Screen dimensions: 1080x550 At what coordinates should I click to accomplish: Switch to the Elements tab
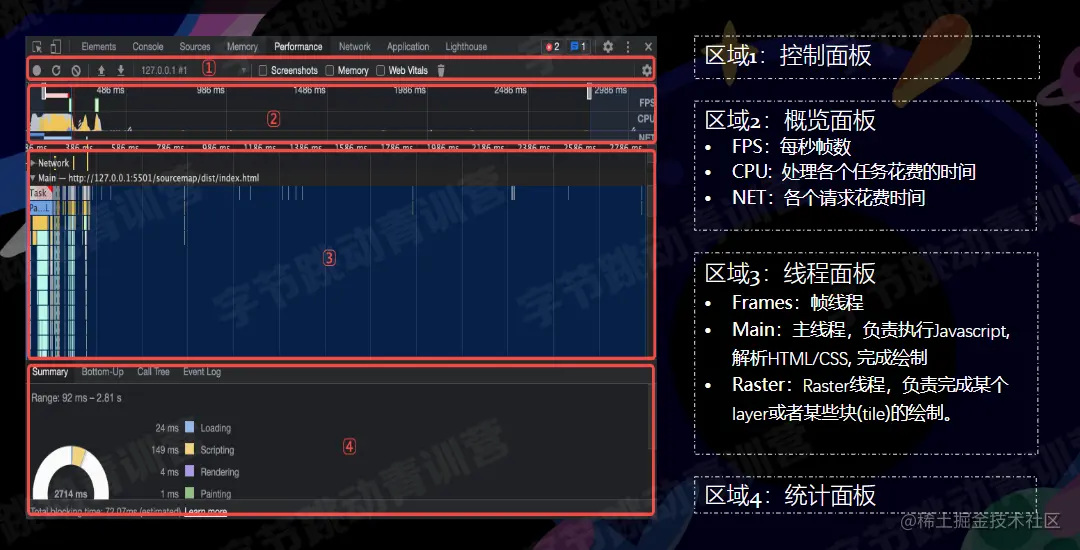tap(98, 47)
